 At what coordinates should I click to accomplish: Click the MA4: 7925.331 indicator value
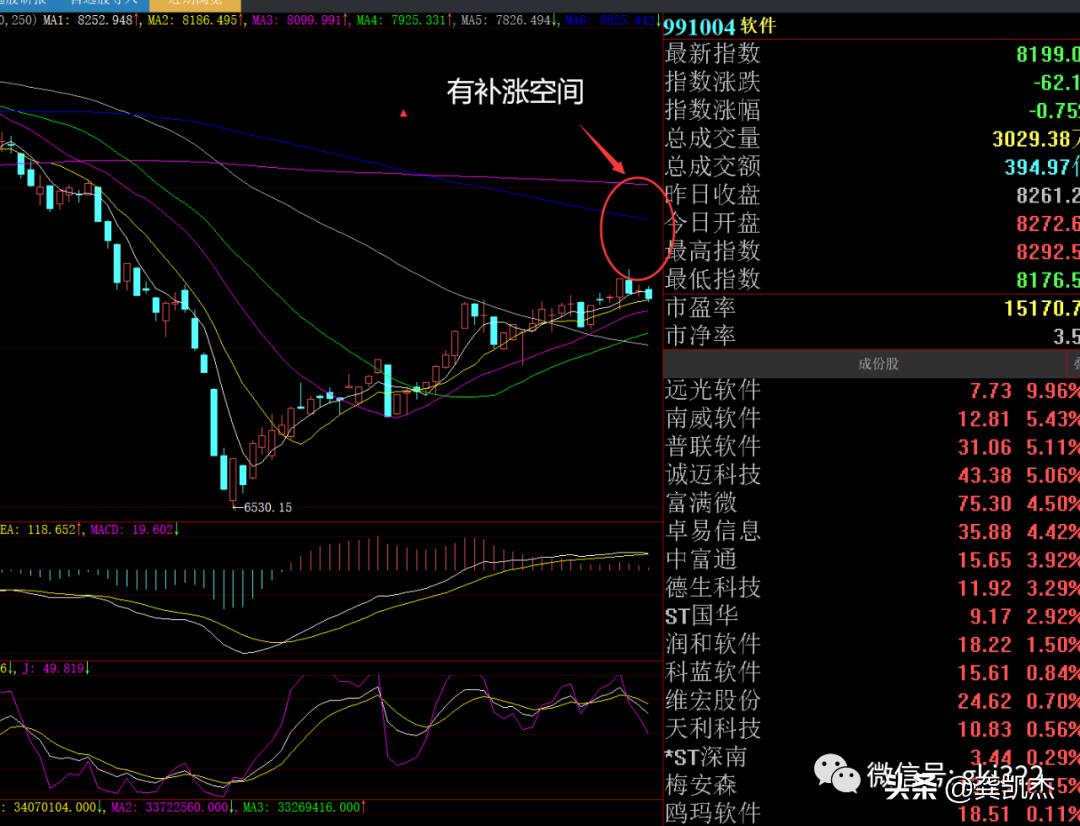[x=404, y=21]
